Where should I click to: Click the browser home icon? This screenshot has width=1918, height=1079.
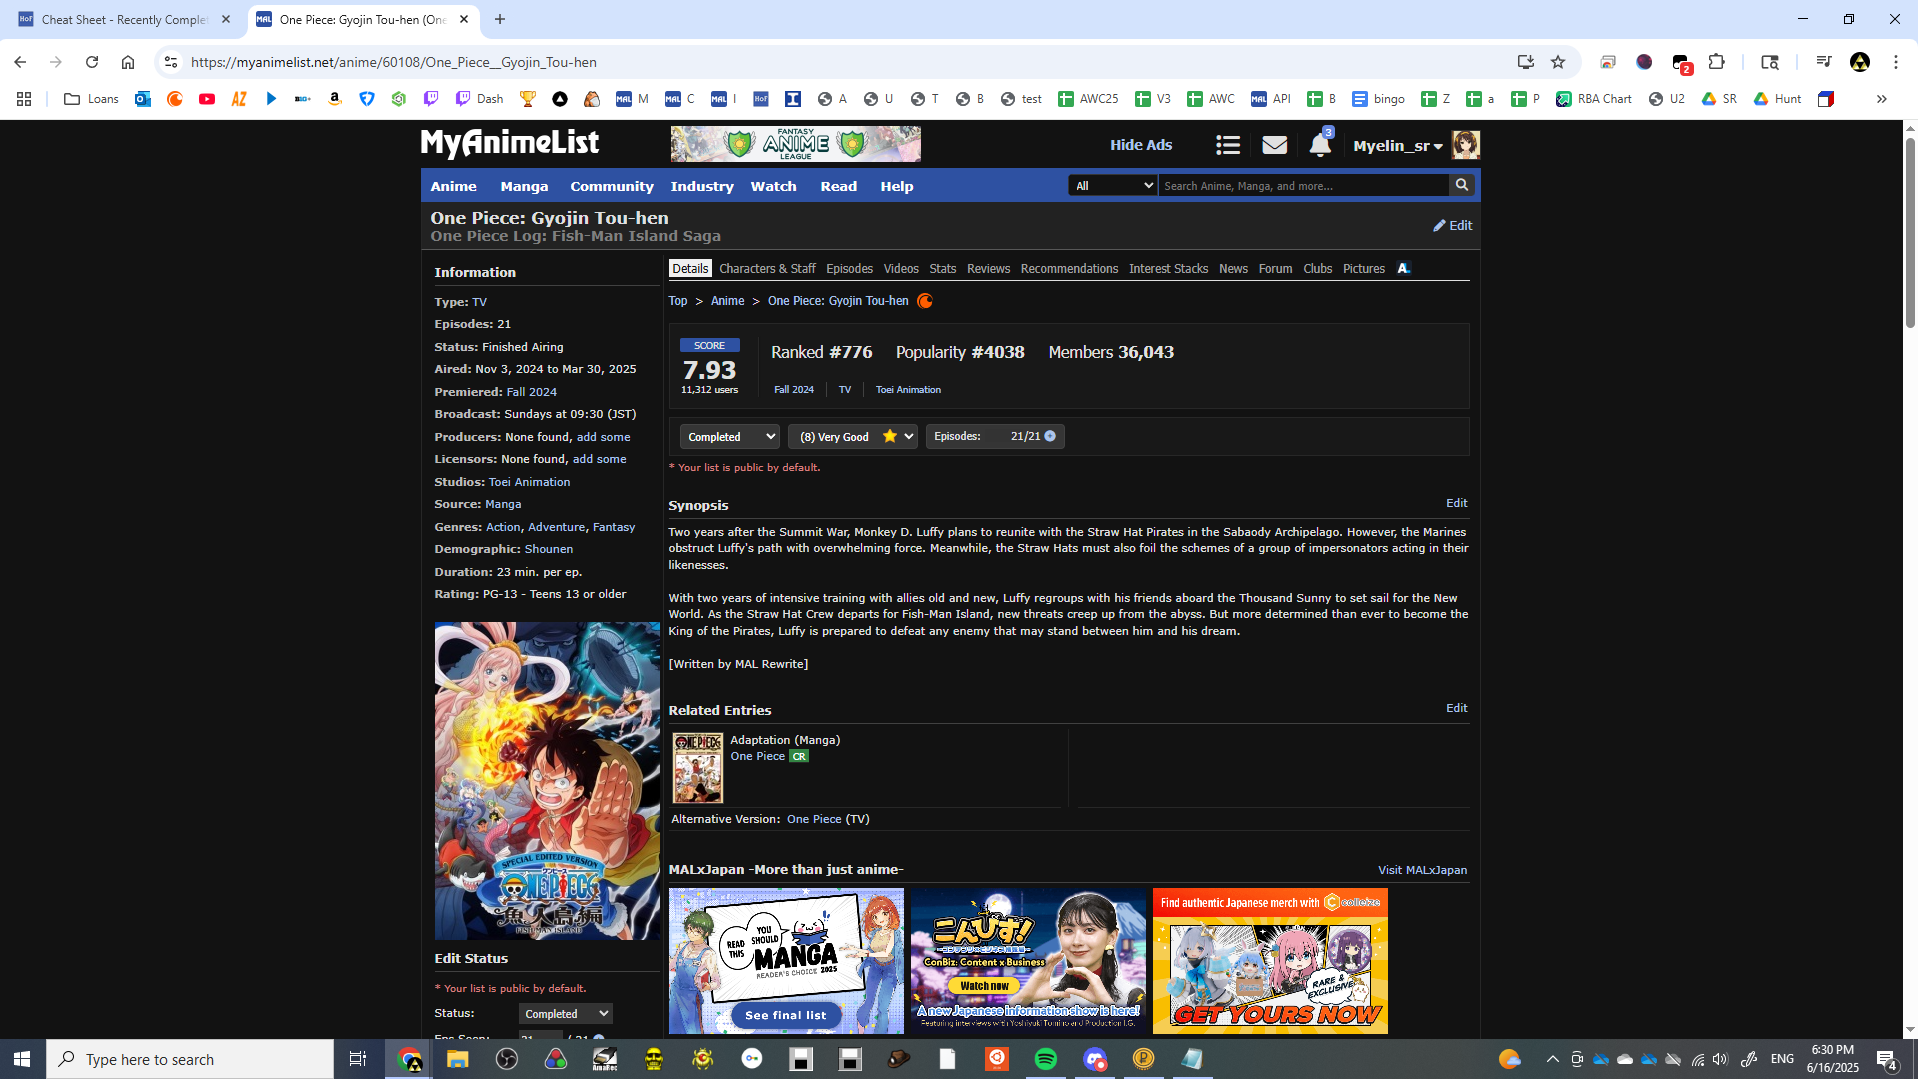point(128,62)
